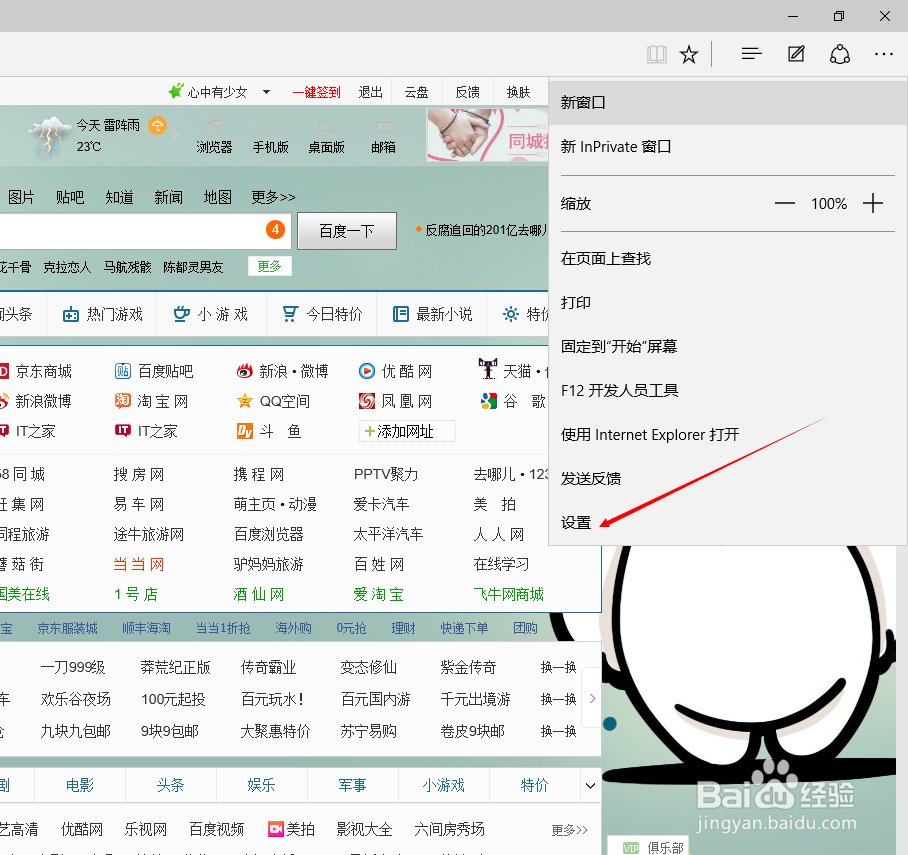Open 百度贴吧 site link
908x855 pixels.
point(154,371)
